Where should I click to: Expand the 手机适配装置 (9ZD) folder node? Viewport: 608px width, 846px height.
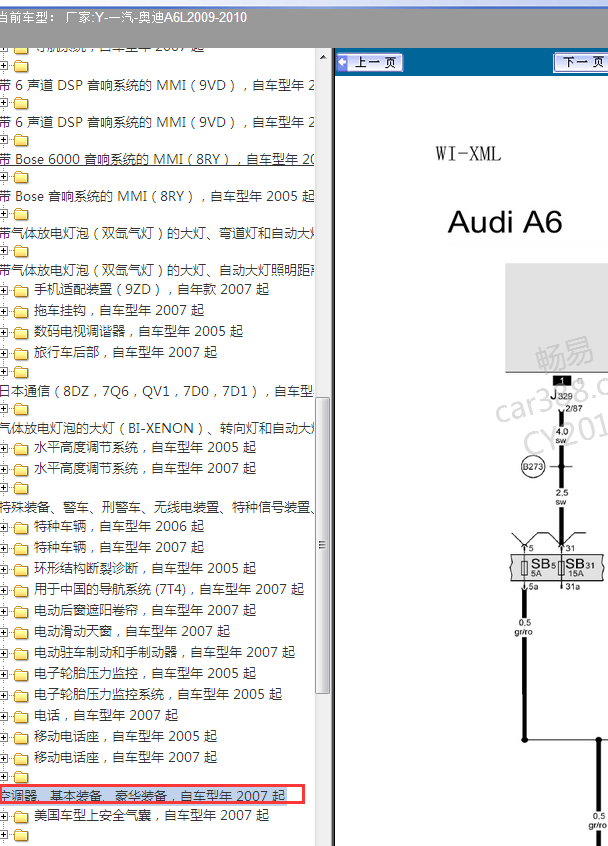4,290
